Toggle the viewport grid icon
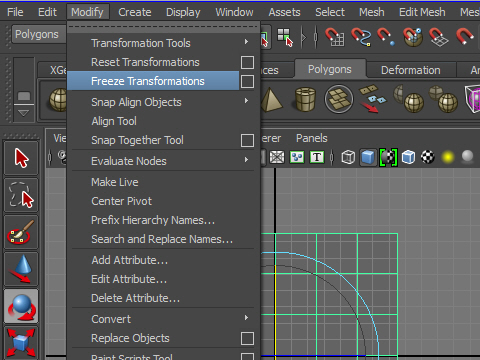The image size is (480, 360). click(x=277, y=157)
